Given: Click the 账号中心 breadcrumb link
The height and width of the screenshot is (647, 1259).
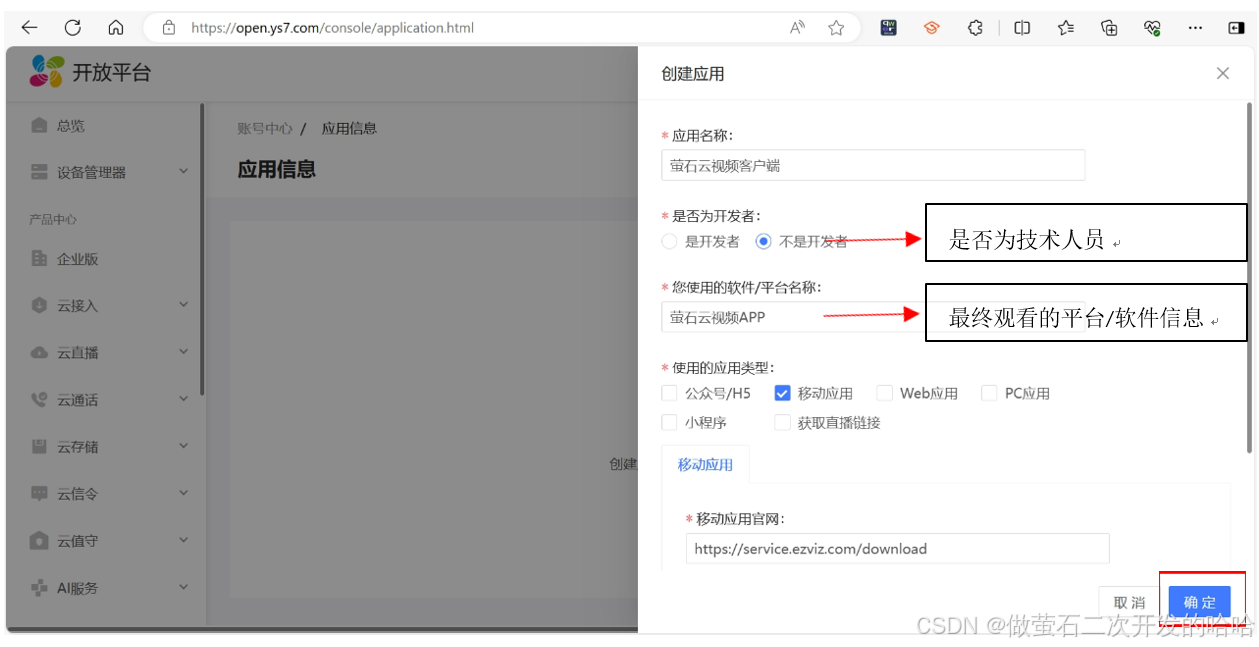Looking at the screenshot, I should pyautogui.click(x=265, y=128).
